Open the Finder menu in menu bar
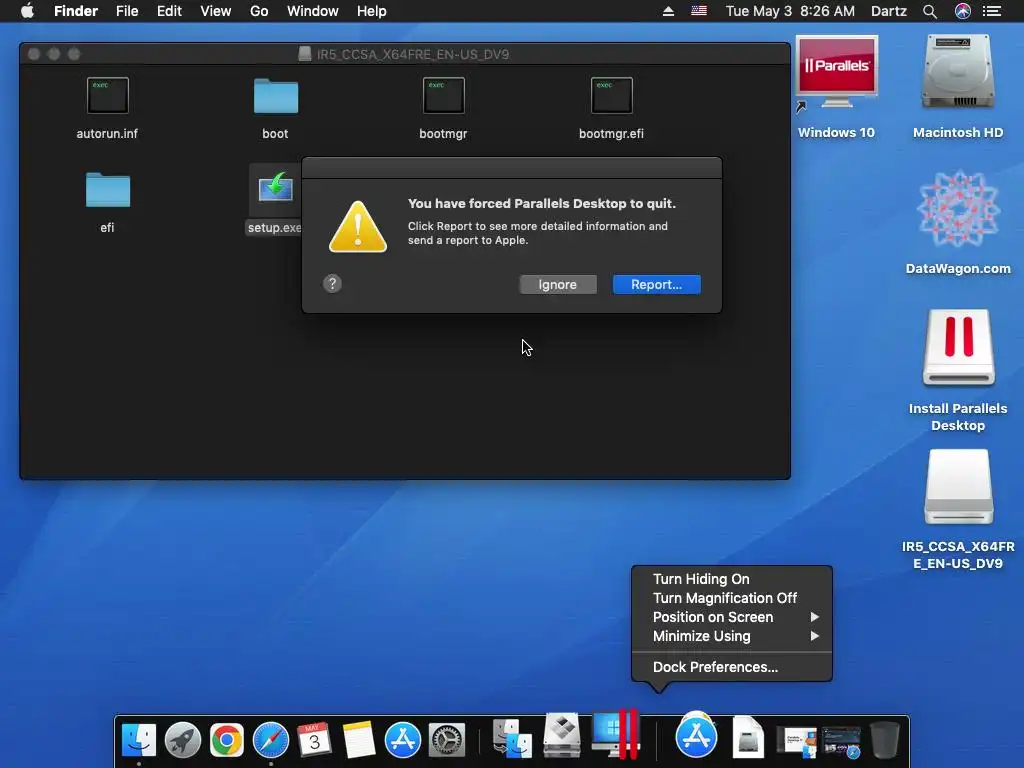 click(x=76, y=11)
